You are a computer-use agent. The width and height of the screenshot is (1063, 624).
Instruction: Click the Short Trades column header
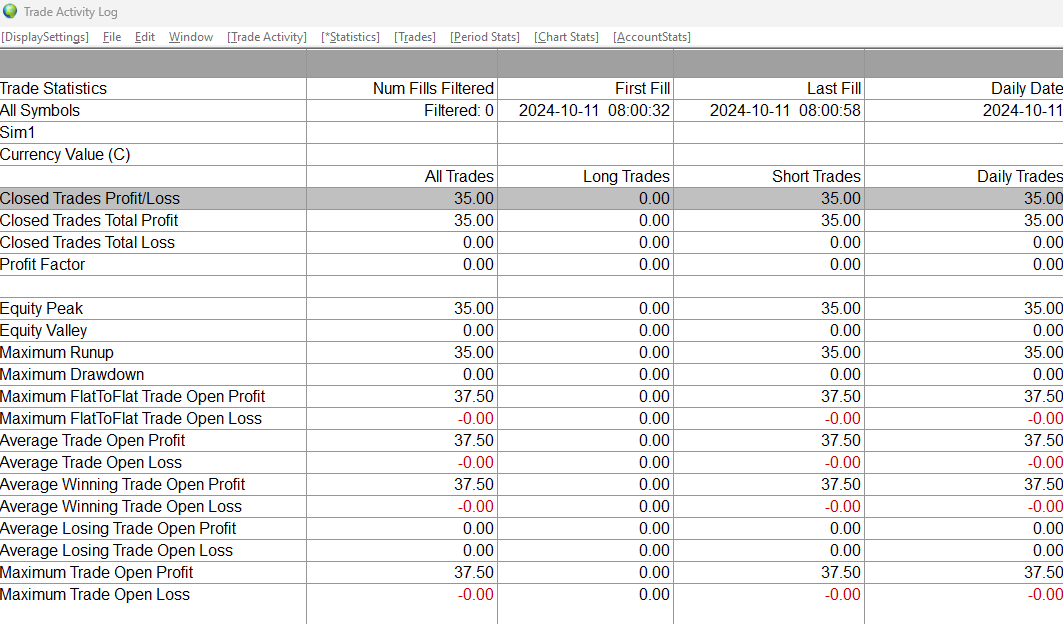[816, 177]
